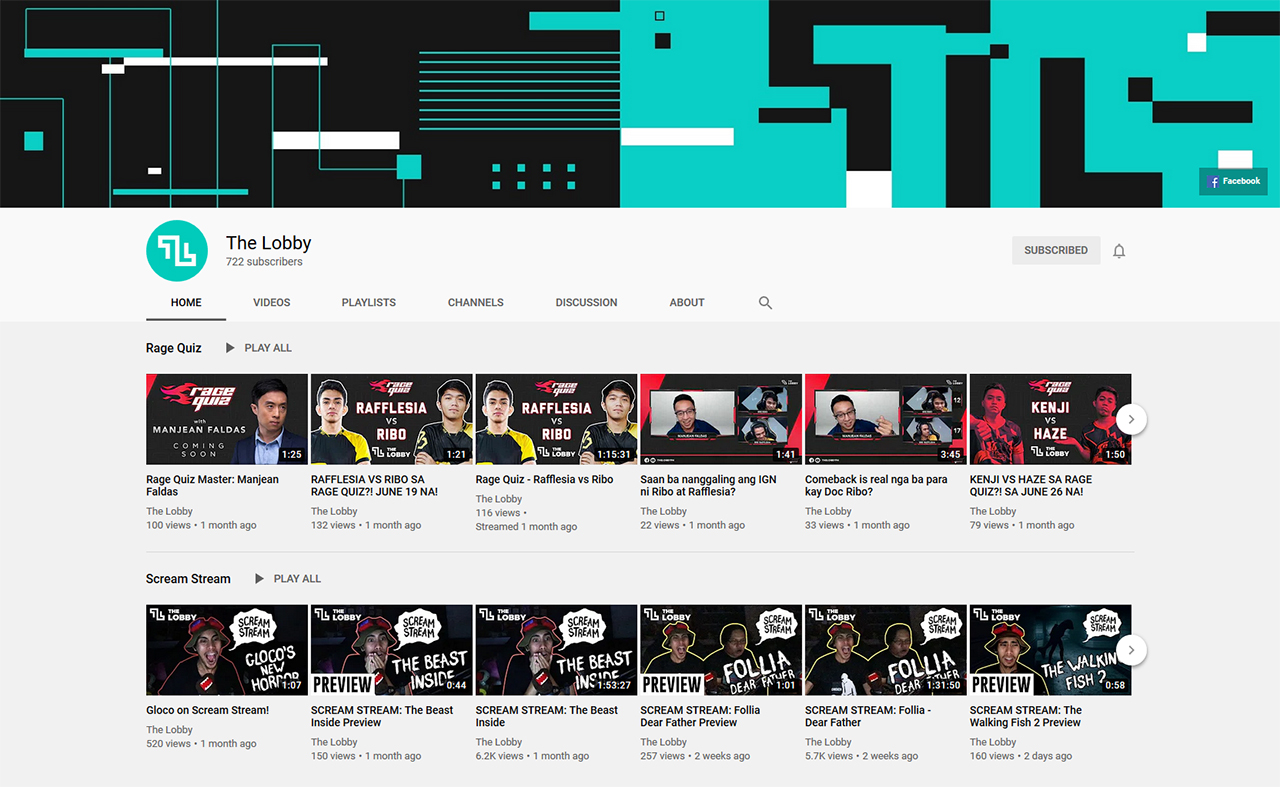This screenshot has height=787, width=1280.
Task: Open the 1:41 Manjean Faldas video thumbnail
Action: (721, 419)
